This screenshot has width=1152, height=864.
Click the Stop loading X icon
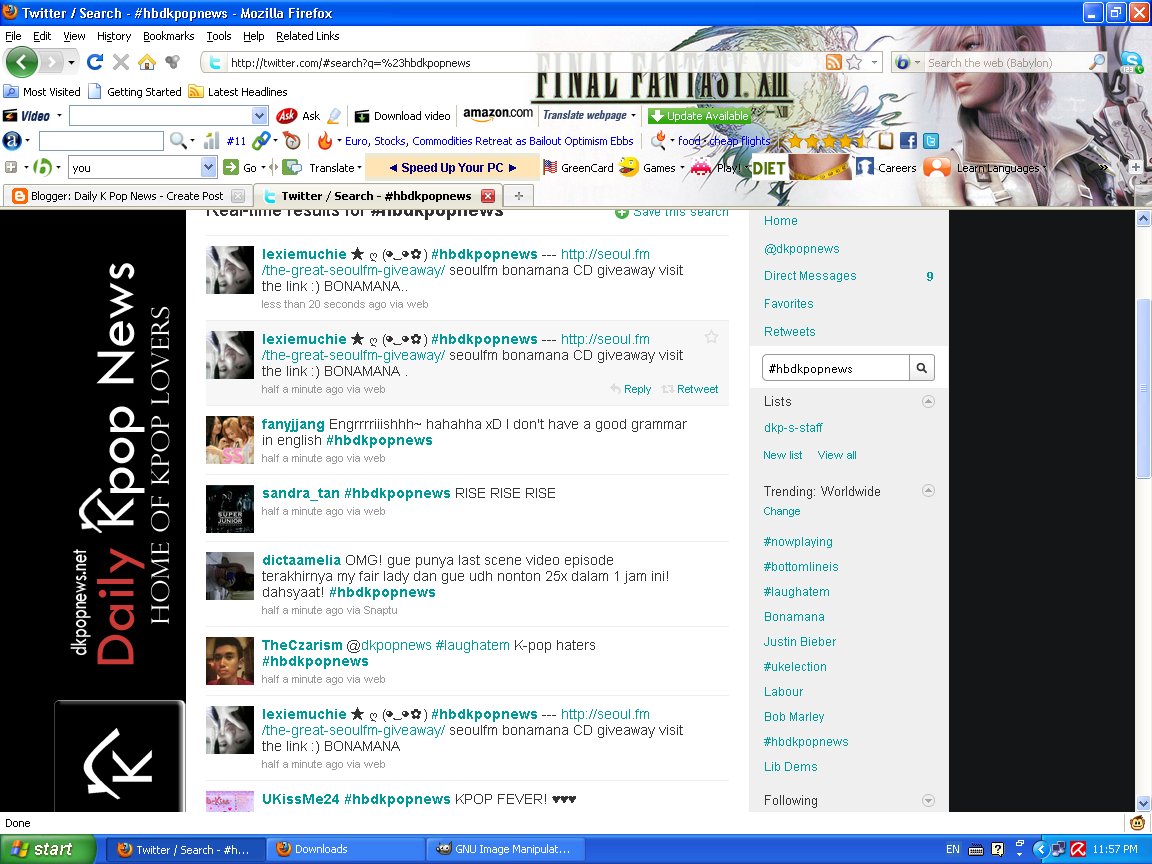coord(121,62)
